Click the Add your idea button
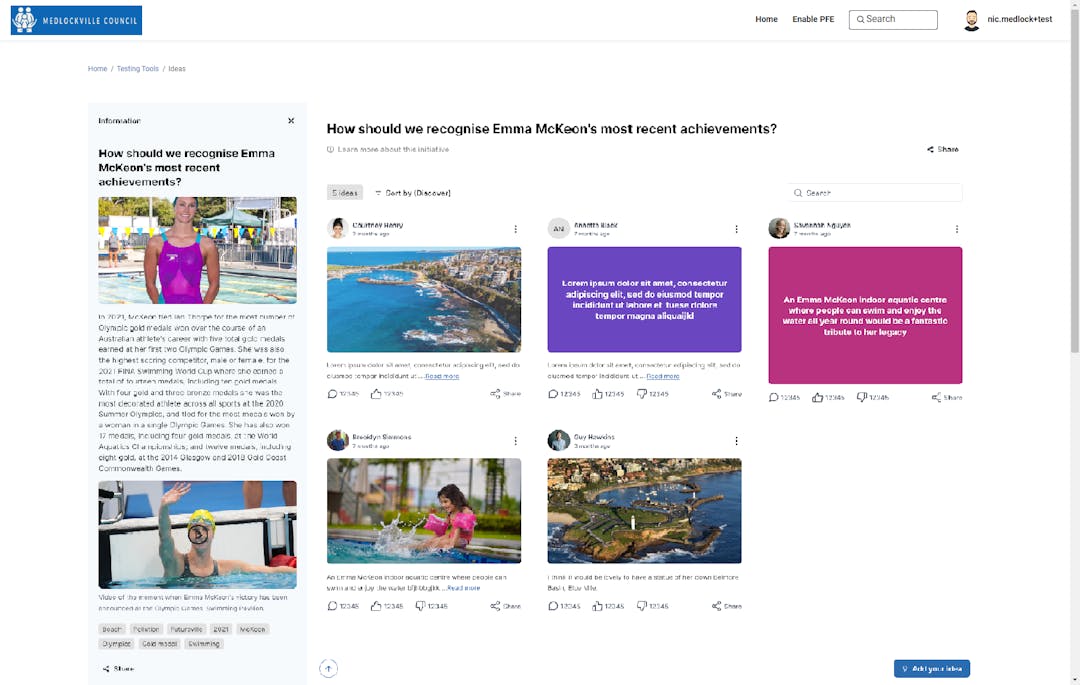Image resolution: width=1080 pixels, height=685 pixels. pos(931,669)
